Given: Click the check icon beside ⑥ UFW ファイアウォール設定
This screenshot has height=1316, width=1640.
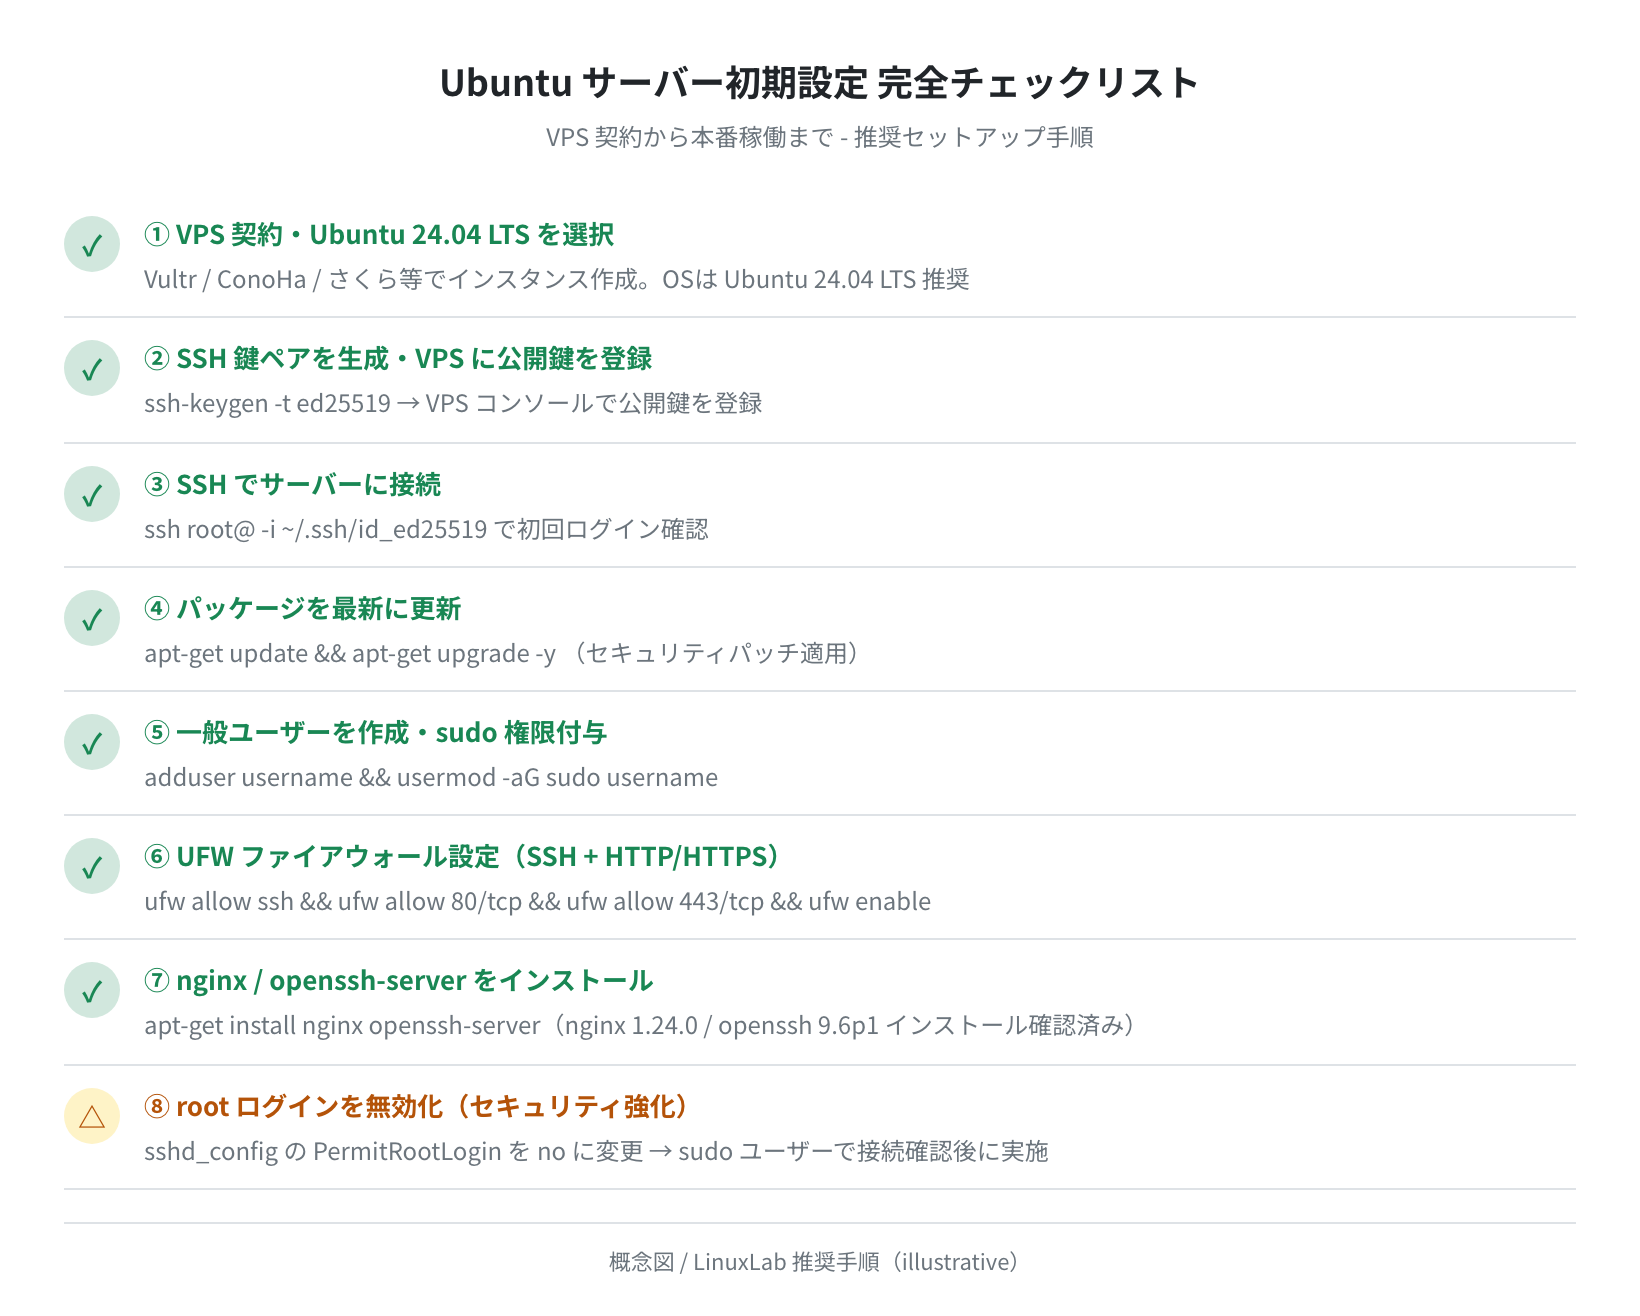Looking at the screenshot, I should point(92,866).
